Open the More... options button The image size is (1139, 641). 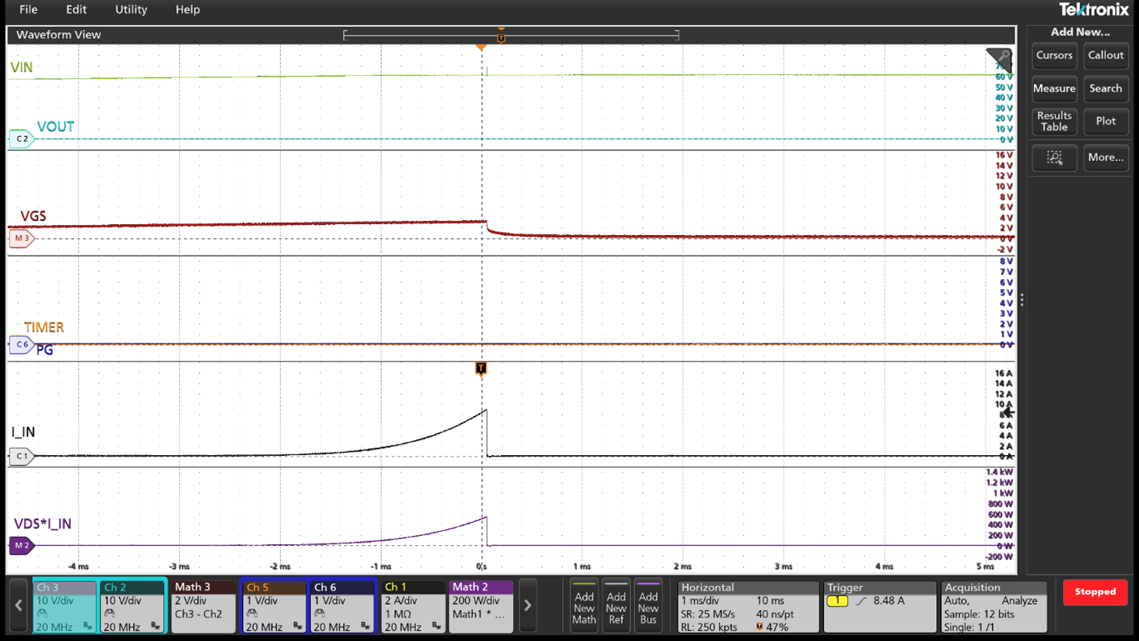tap(1105, 157)
